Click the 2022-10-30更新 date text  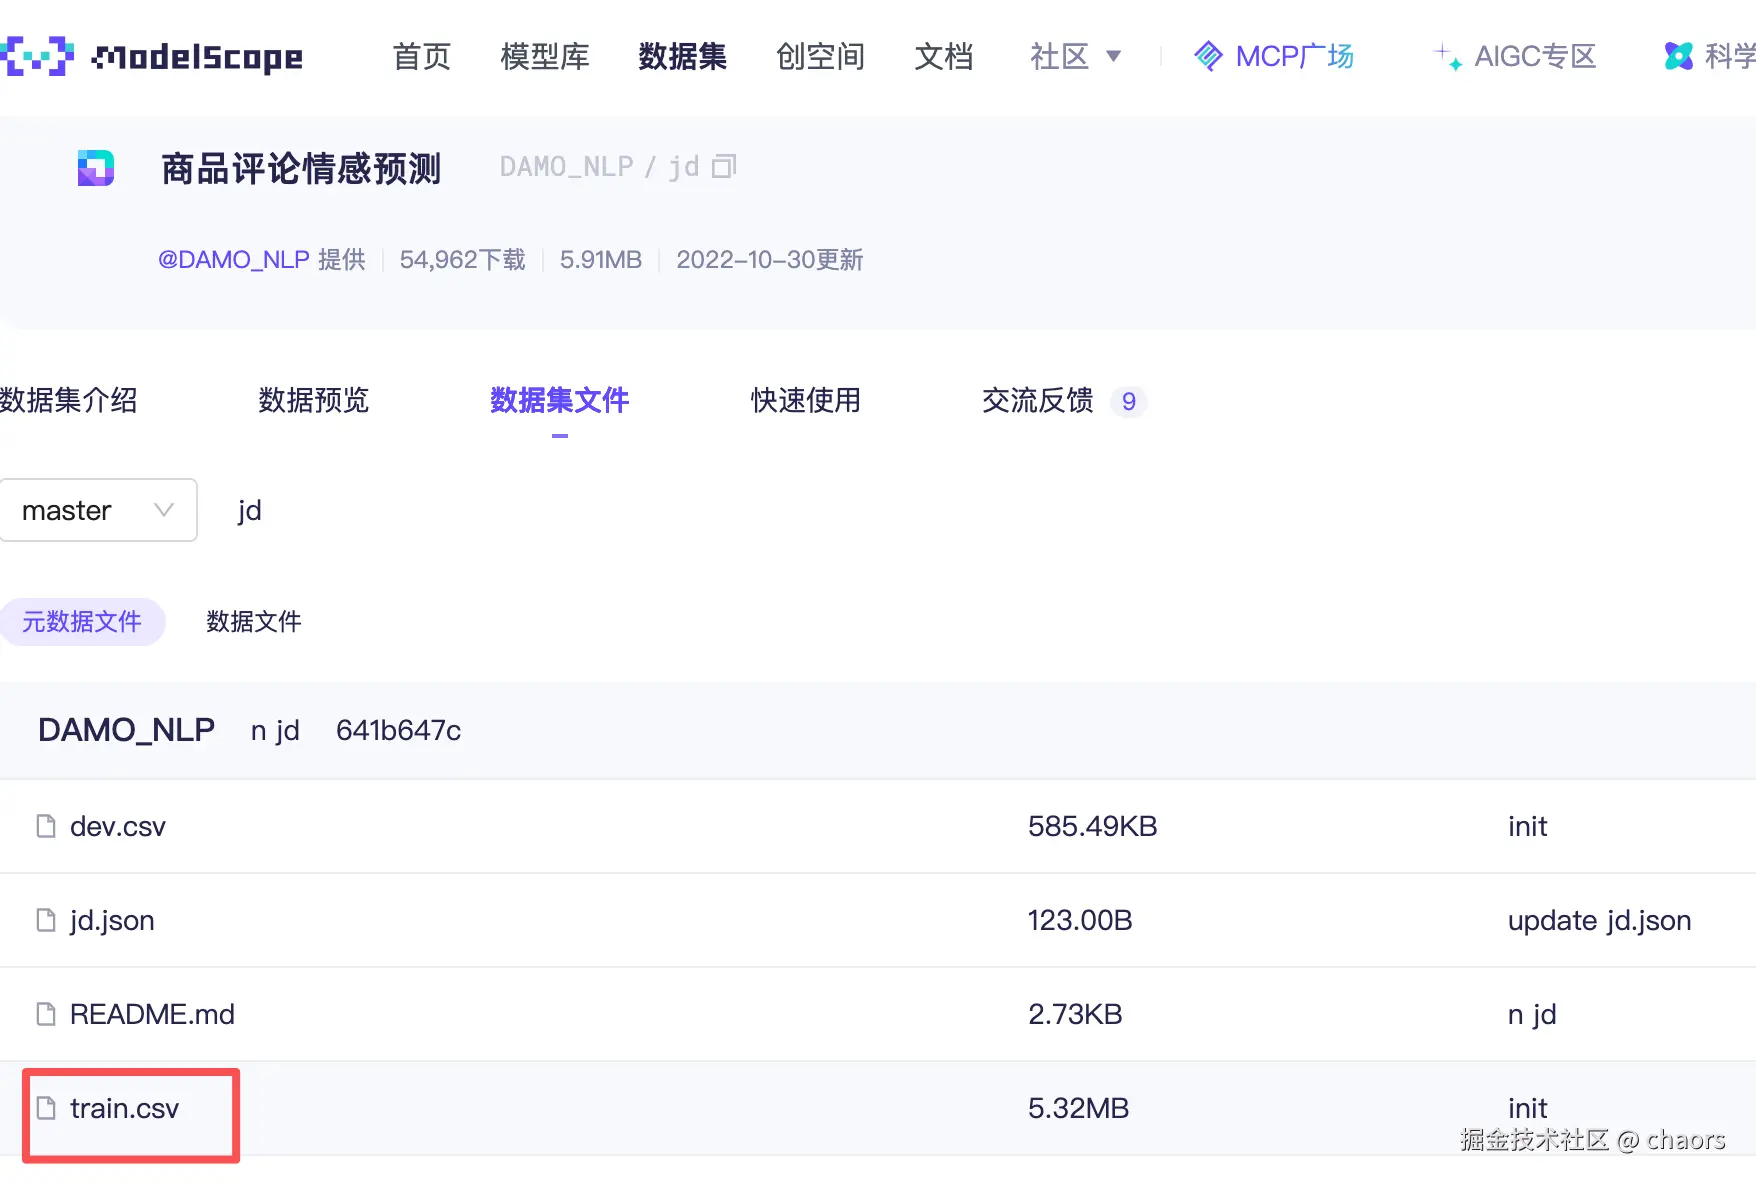769,260
